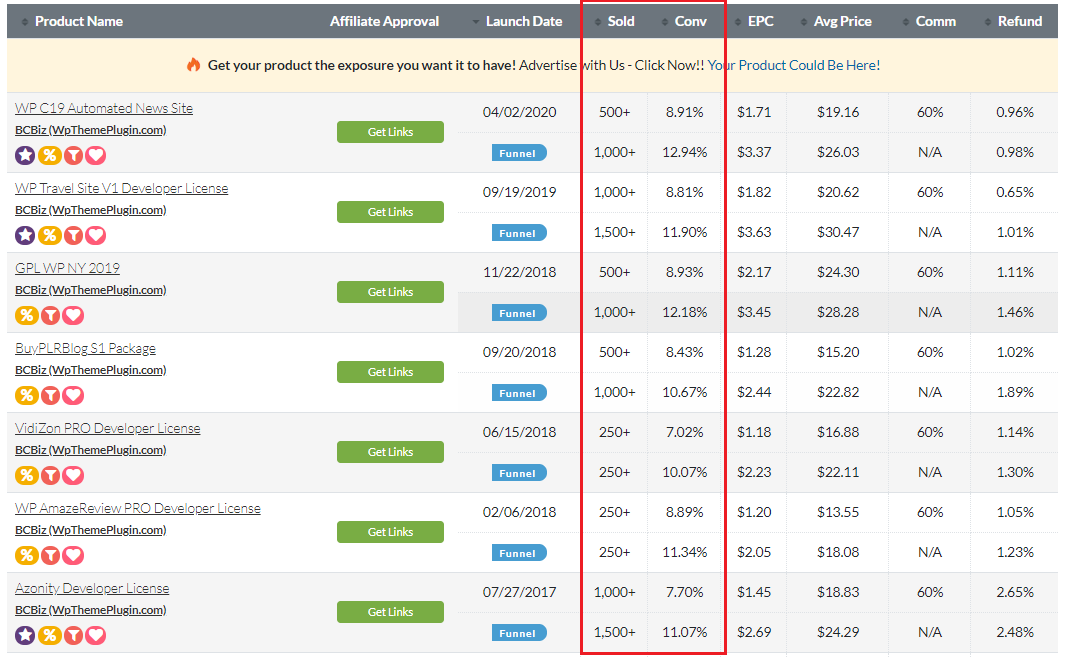Viewport: 1067px width, 658px height.
Task: Click the blue Funnel badge for WP Travel Site
Action: click(519, 233)
